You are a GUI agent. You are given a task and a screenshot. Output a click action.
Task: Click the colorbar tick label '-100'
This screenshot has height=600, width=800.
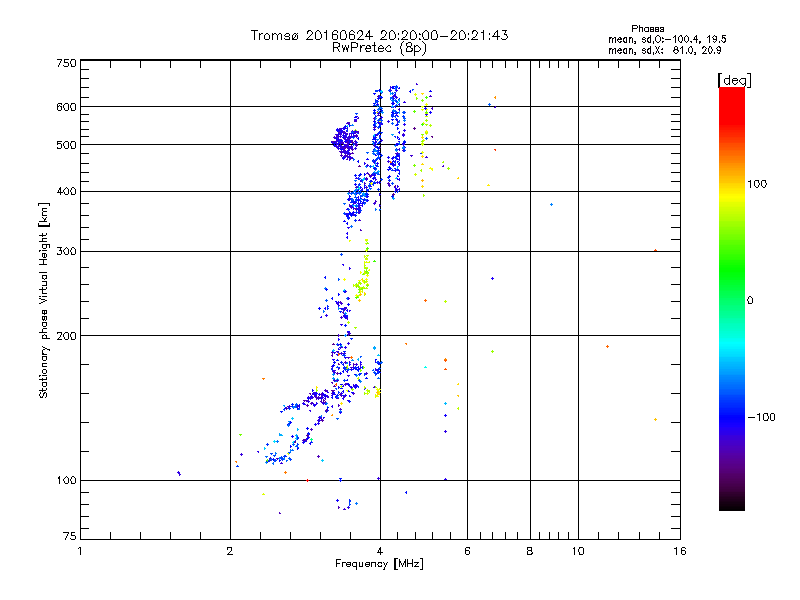761,417
